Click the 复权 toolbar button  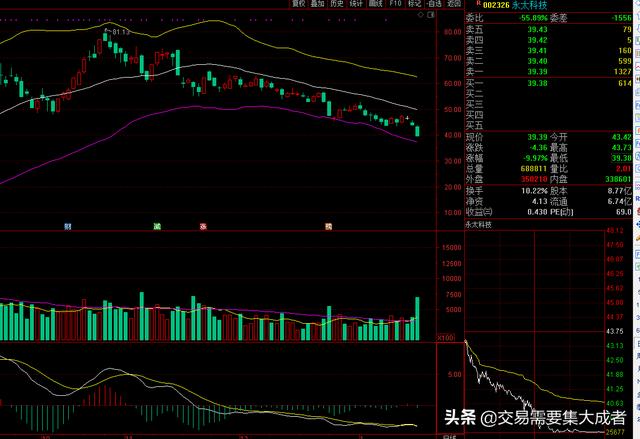tap(298, 4)
